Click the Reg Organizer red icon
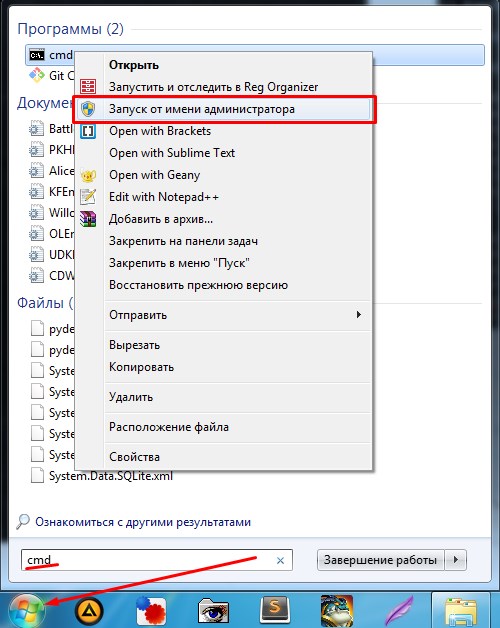500x628 pixels. pyautogui.click(x=88, y=87)
